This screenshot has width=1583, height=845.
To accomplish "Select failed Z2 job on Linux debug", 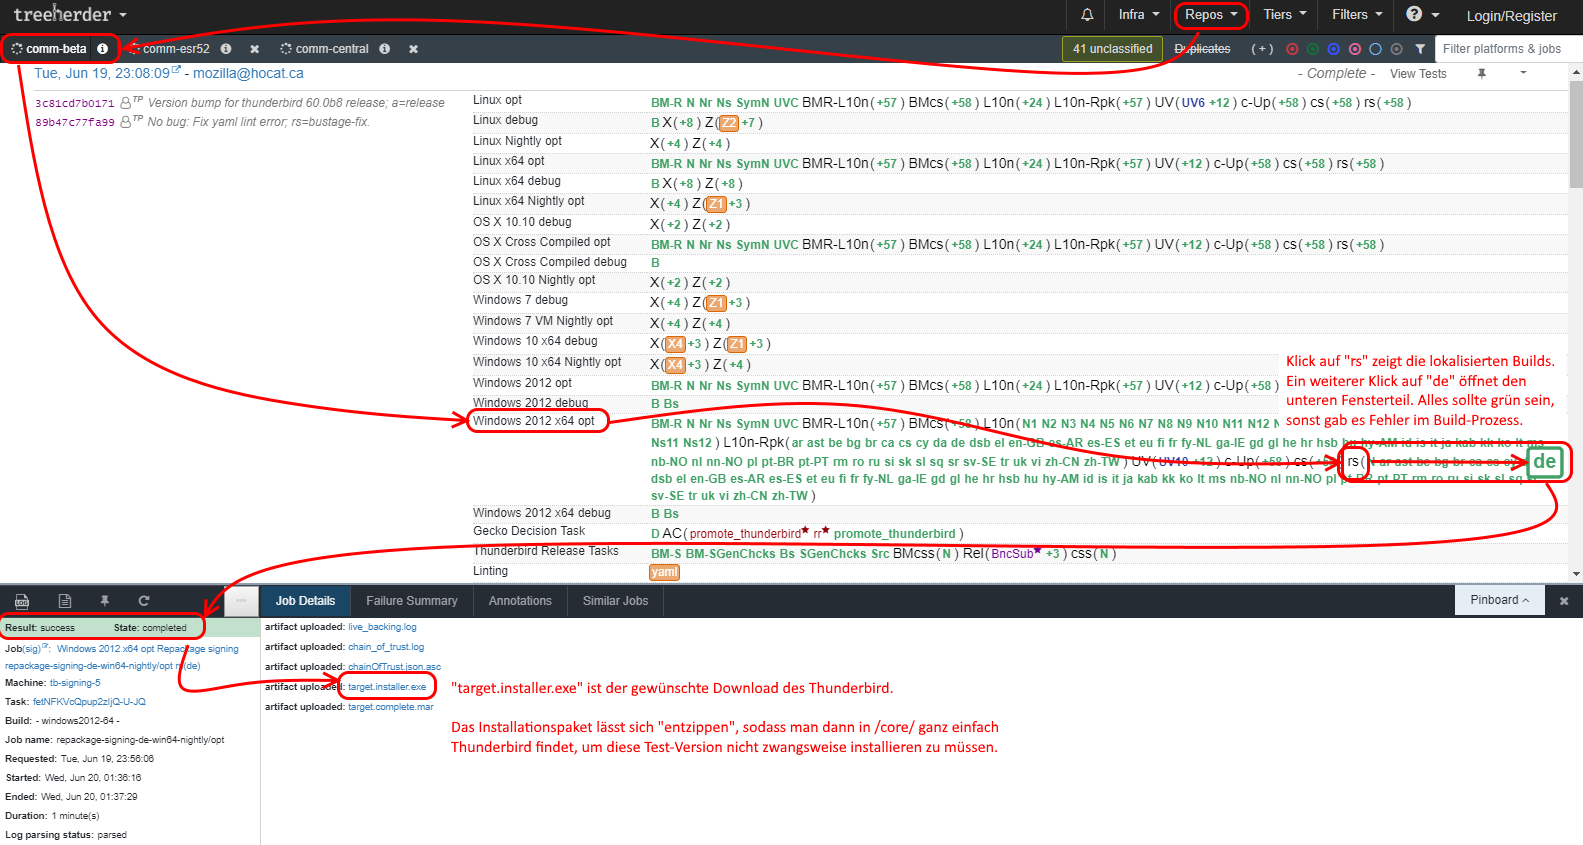I will click(729, 123).
